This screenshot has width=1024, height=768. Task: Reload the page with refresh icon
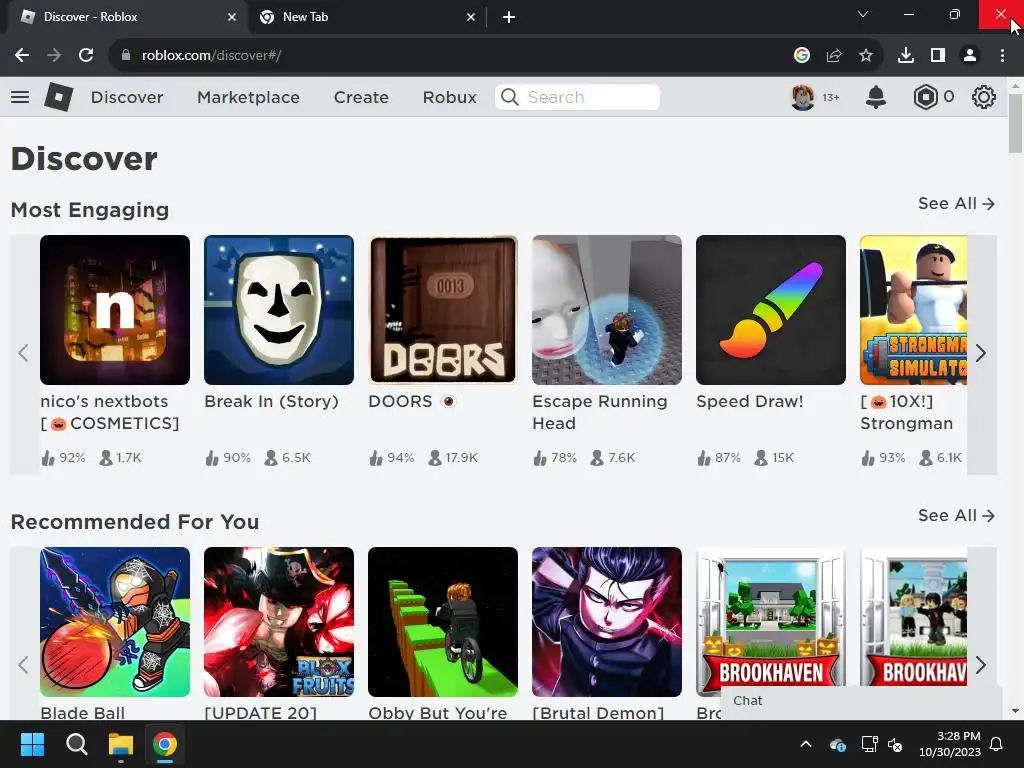point(86,56)
